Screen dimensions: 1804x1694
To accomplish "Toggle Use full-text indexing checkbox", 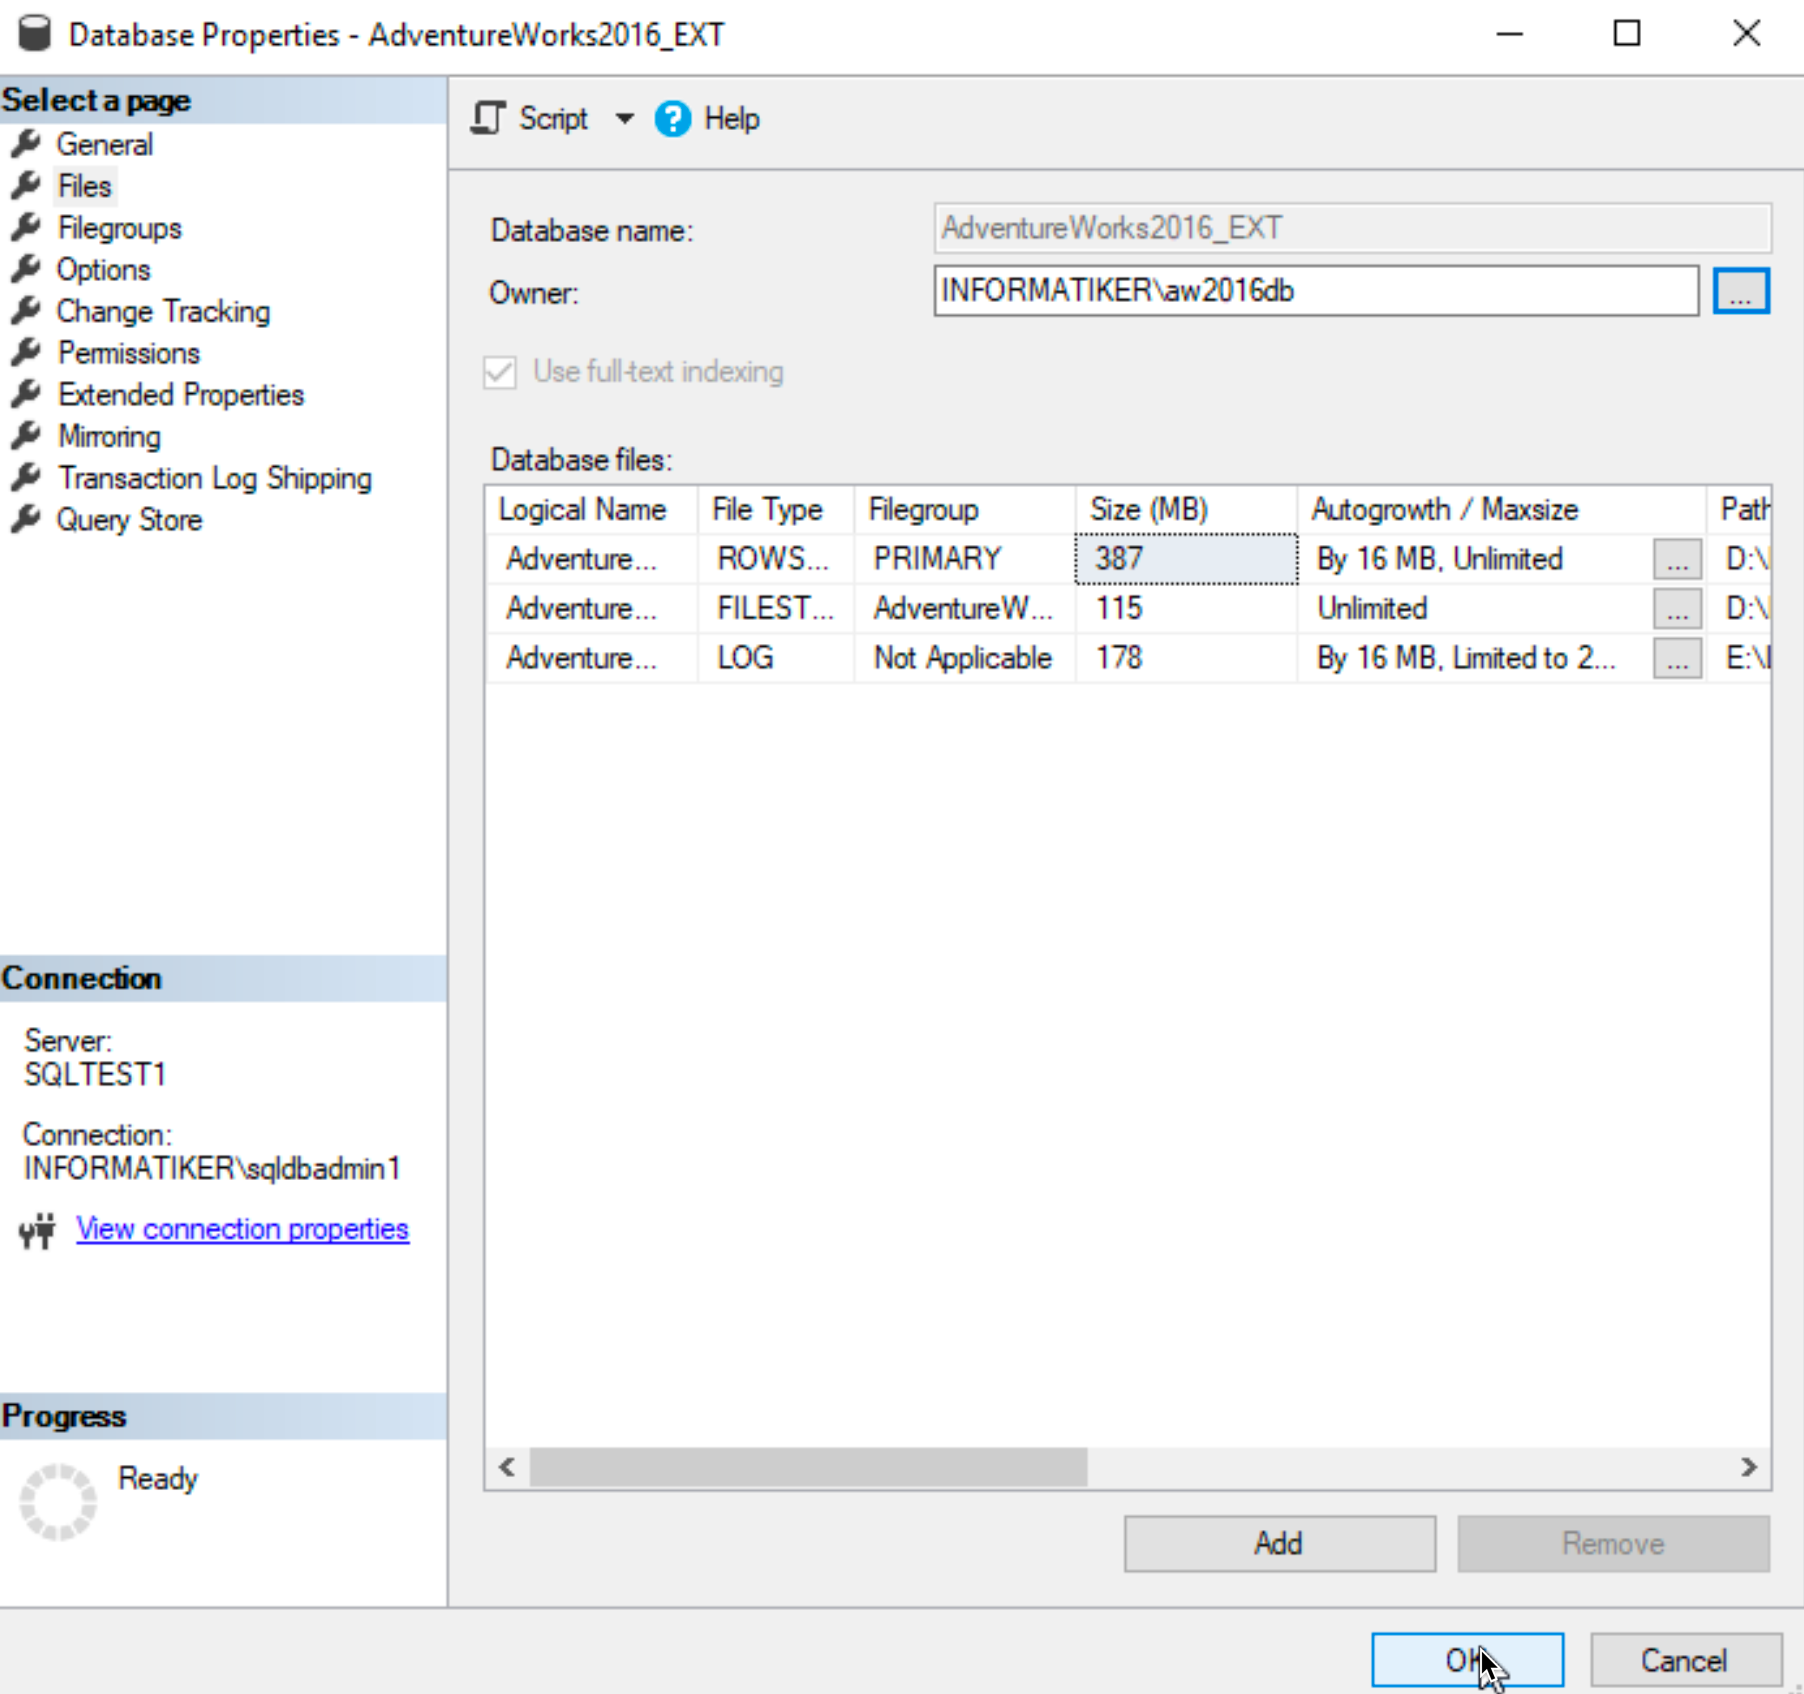I will pyautogui.click(x=500, y=372).
